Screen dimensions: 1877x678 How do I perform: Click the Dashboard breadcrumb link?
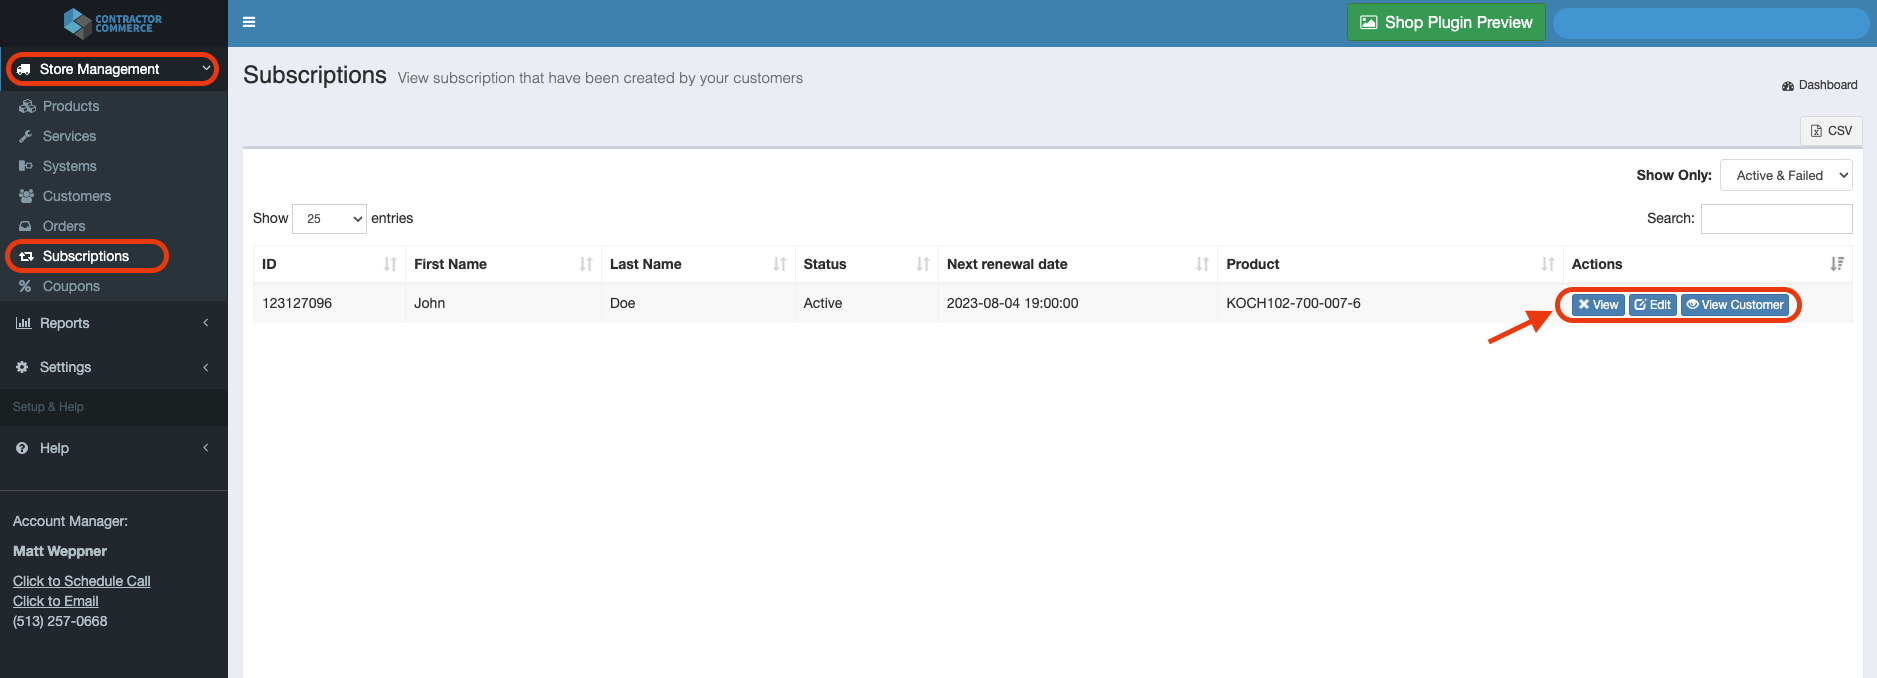(x=1820, y=85)
